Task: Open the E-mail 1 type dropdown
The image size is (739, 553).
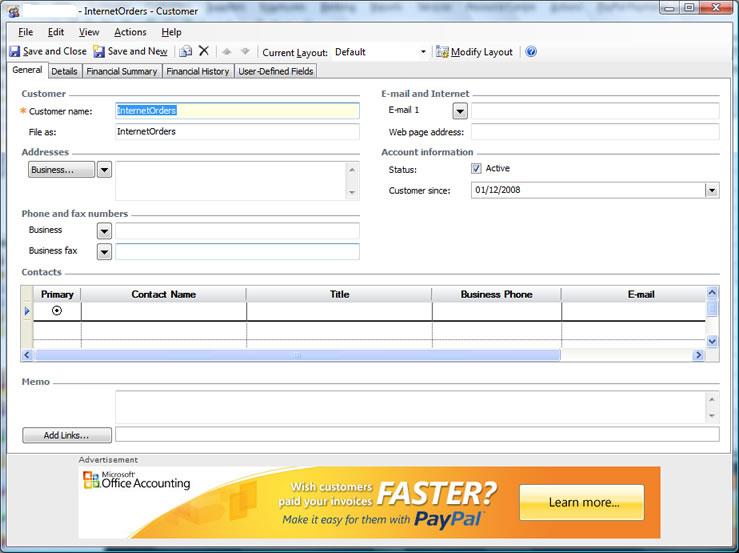Action: tap(460, 111)
